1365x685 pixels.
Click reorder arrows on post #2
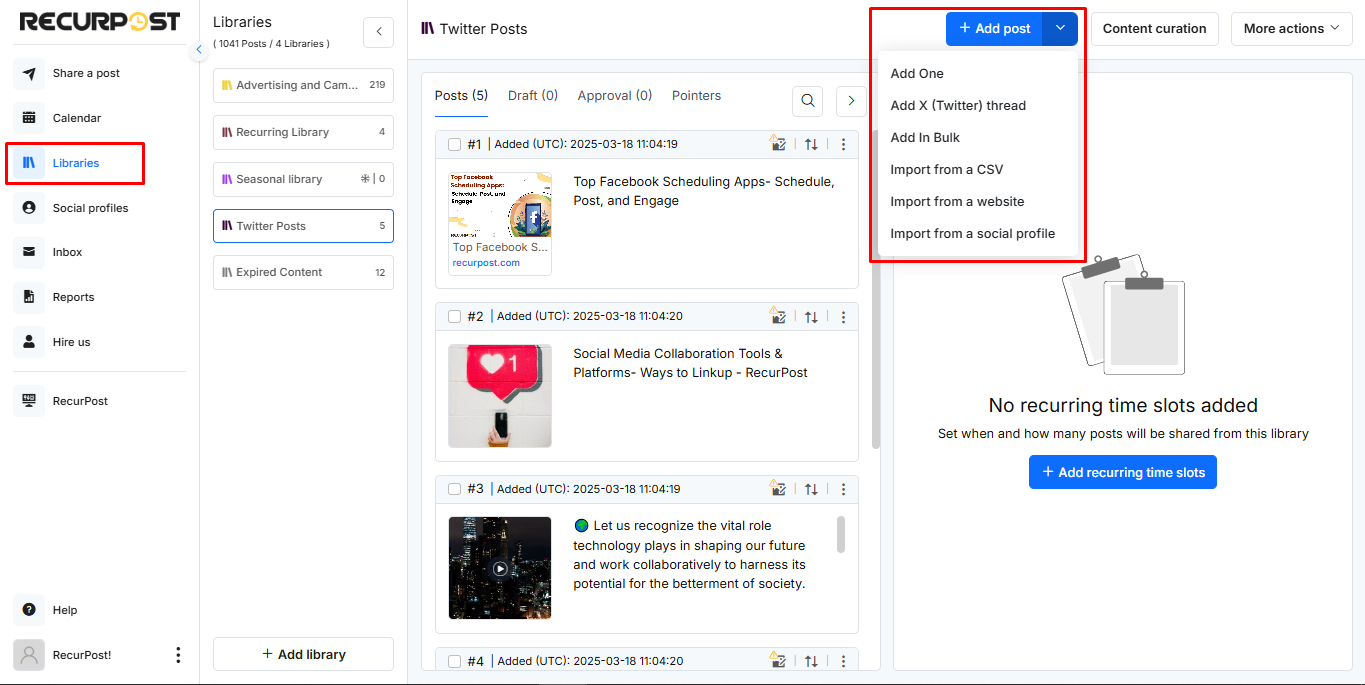pyautogui.click(x=811, y=316)
